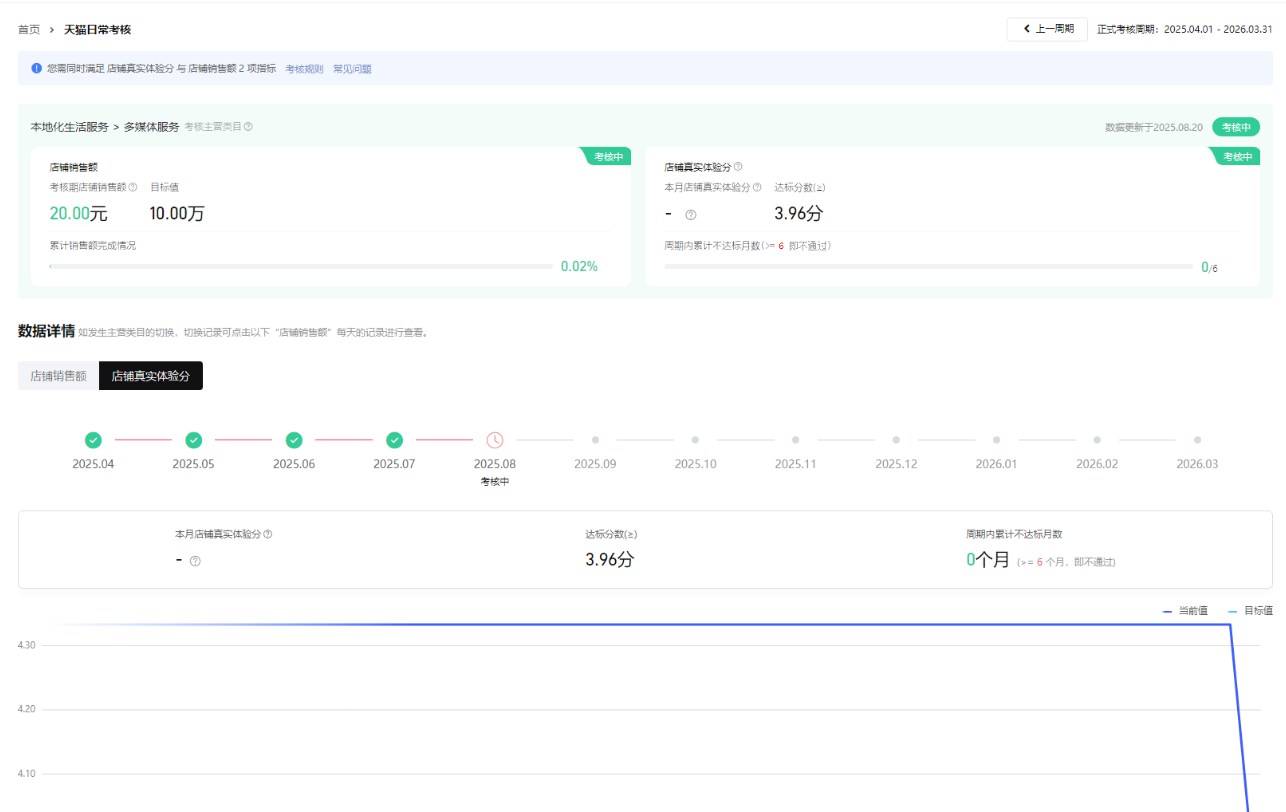Screen dimensions: 1286x812
Task: Open the 考核规则 link
Action: click(x=304, y=69)
